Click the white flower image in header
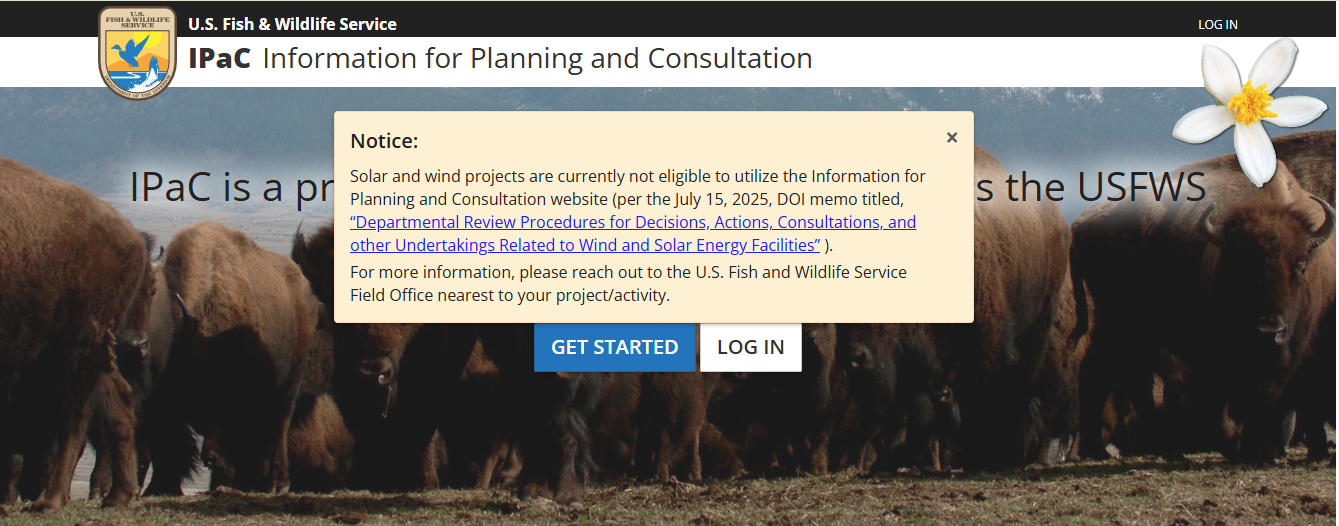Viewport: 1339px width, 526px height. [1250, 112]
